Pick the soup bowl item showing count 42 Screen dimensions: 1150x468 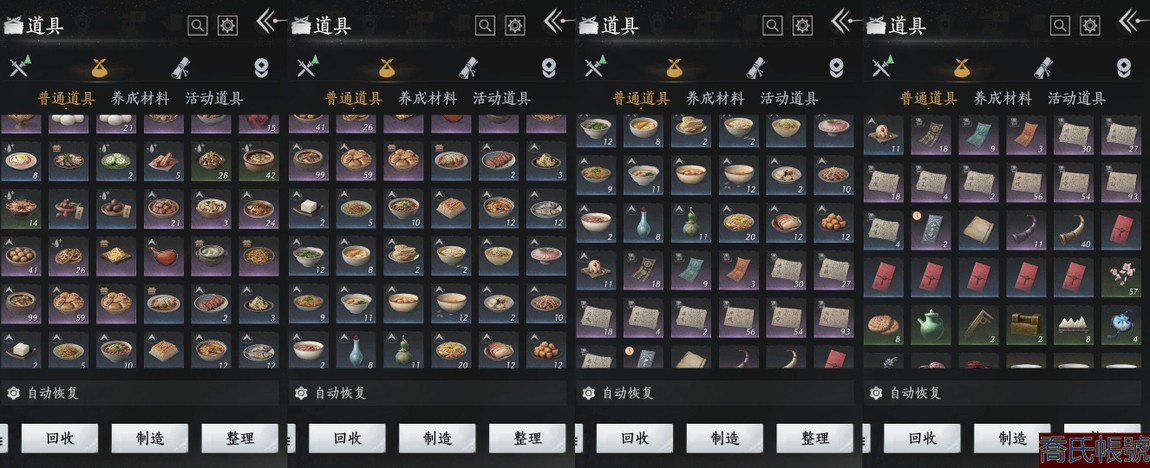[259, 160]
